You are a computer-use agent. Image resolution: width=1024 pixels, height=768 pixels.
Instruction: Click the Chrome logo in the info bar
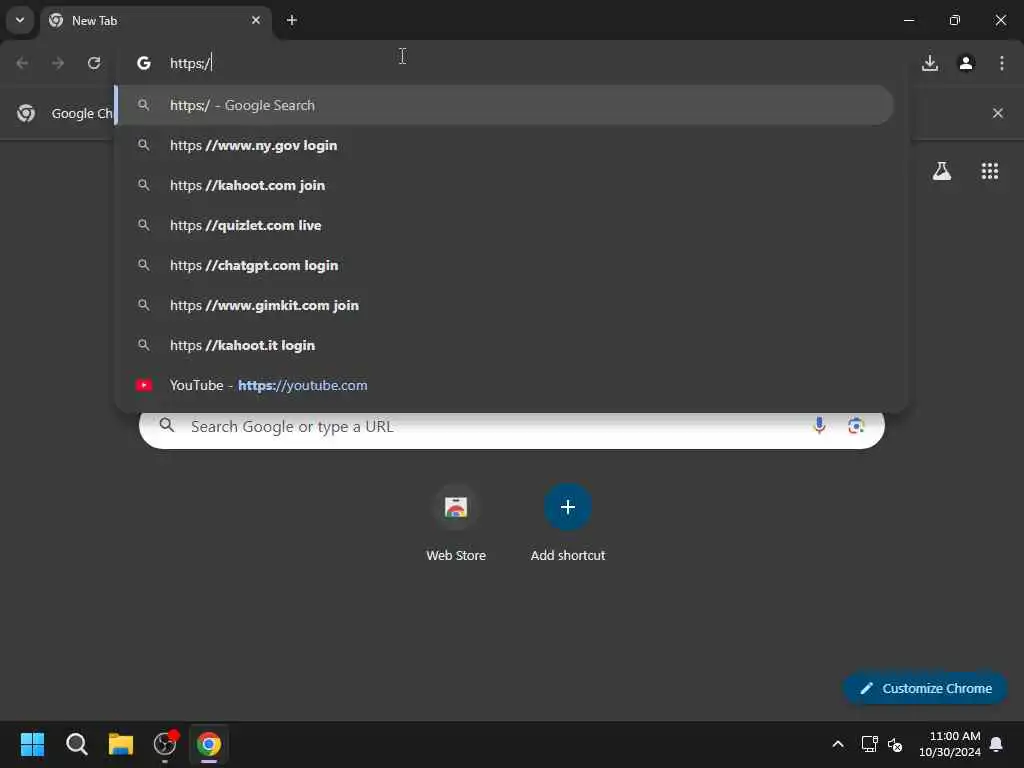26,113
